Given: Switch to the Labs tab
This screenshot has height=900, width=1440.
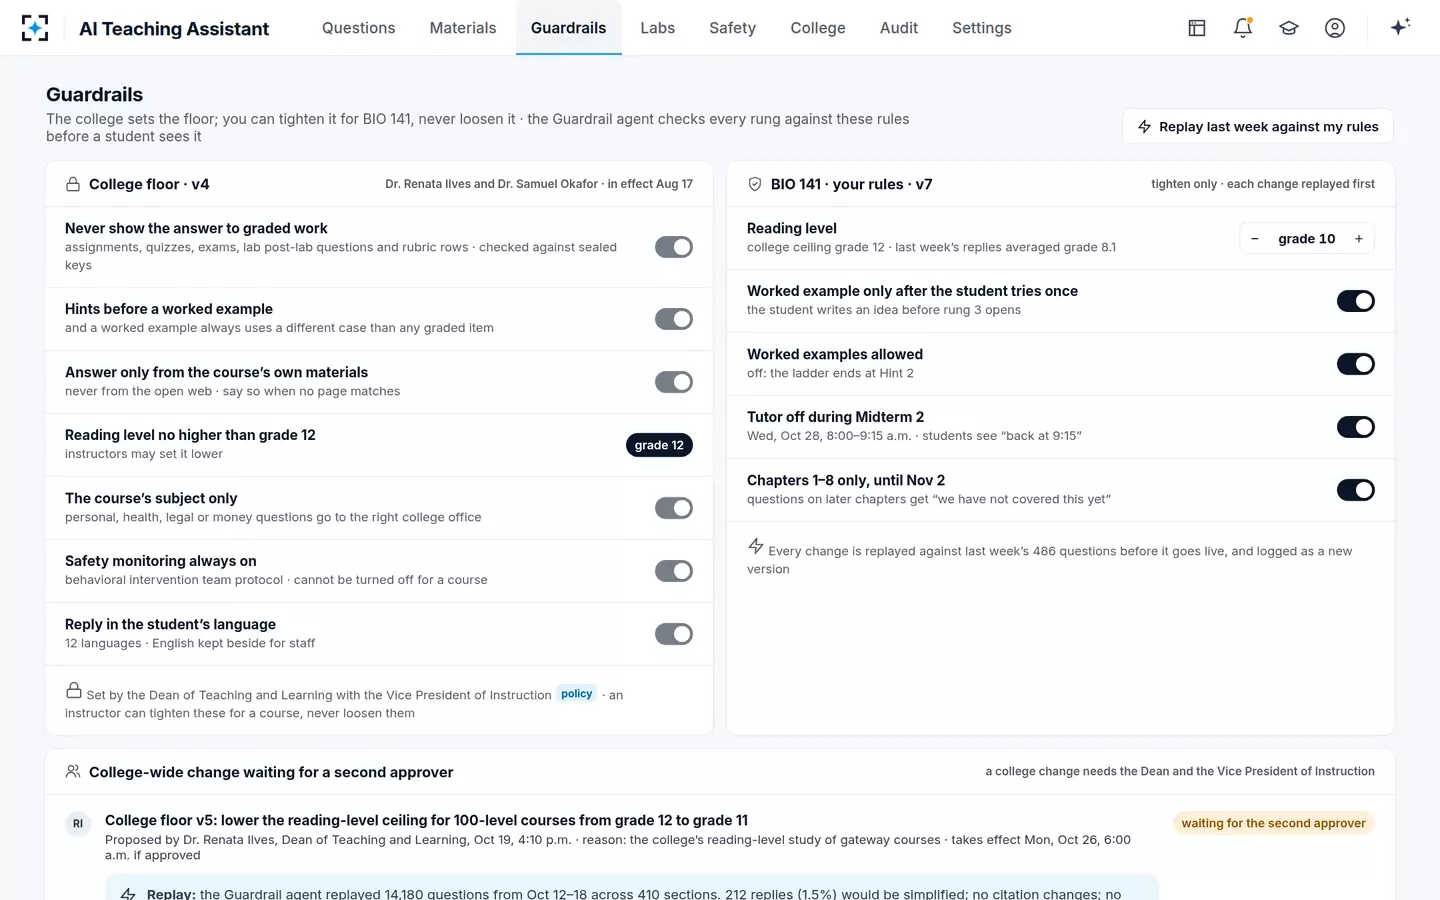Looking at the screenshot, I should [x=658, y=28].
